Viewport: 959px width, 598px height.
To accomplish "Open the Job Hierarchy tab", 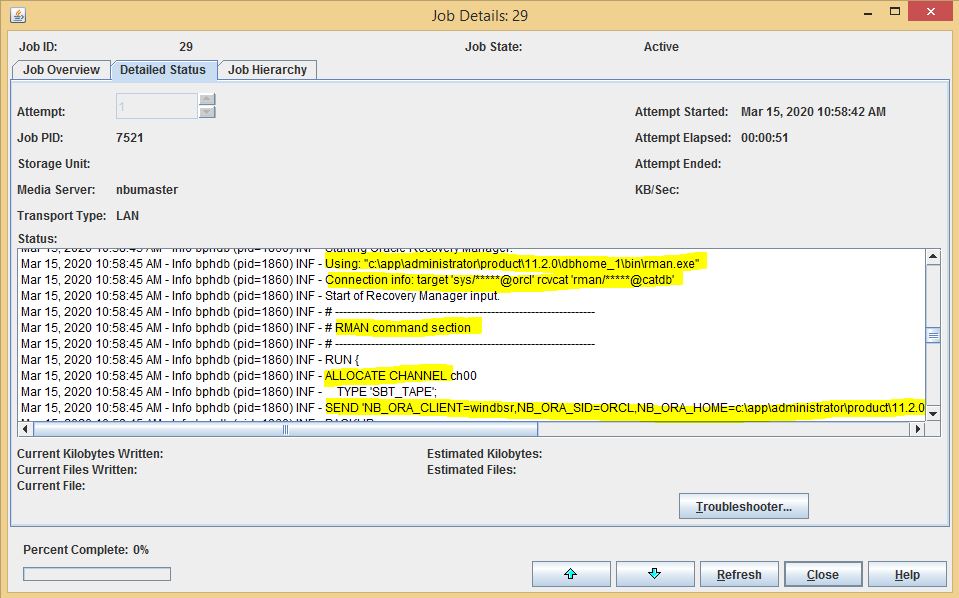I will point(265,70).
